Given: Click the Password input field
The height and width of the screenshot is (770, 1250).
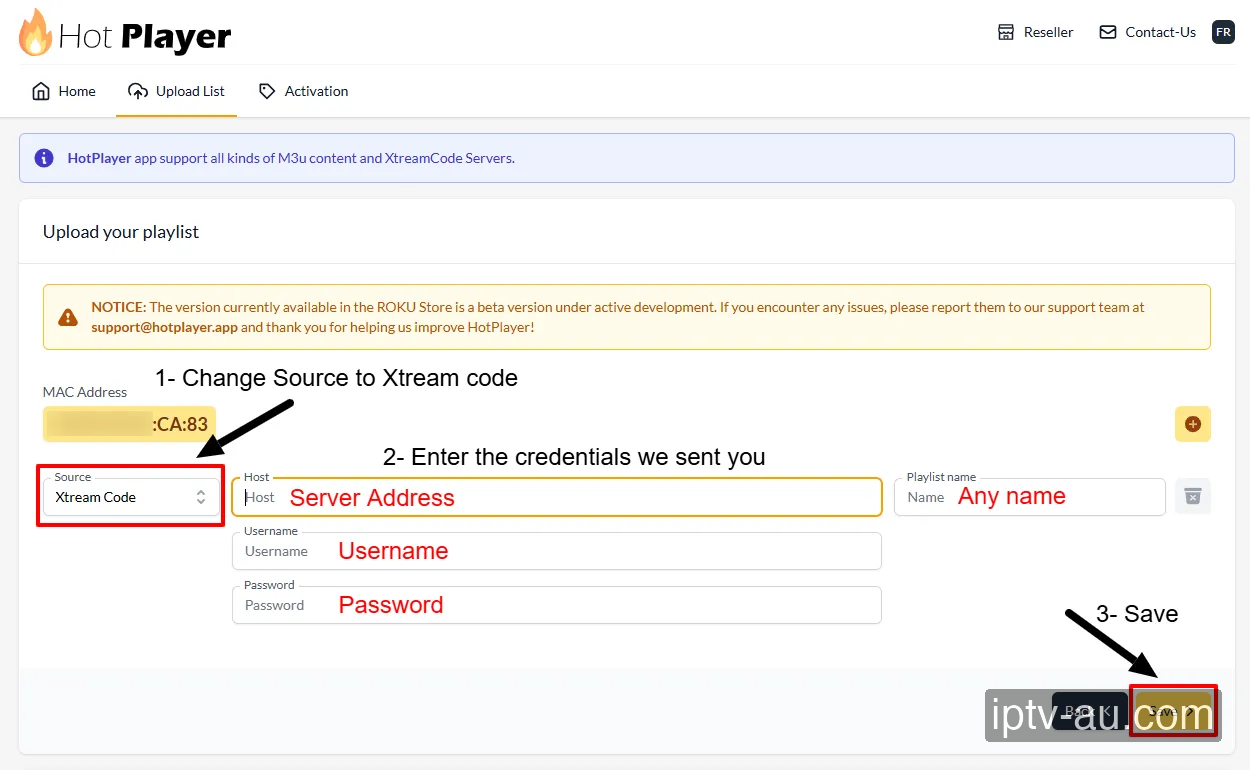Looking at the screenshot, I should tap(557, 605).
